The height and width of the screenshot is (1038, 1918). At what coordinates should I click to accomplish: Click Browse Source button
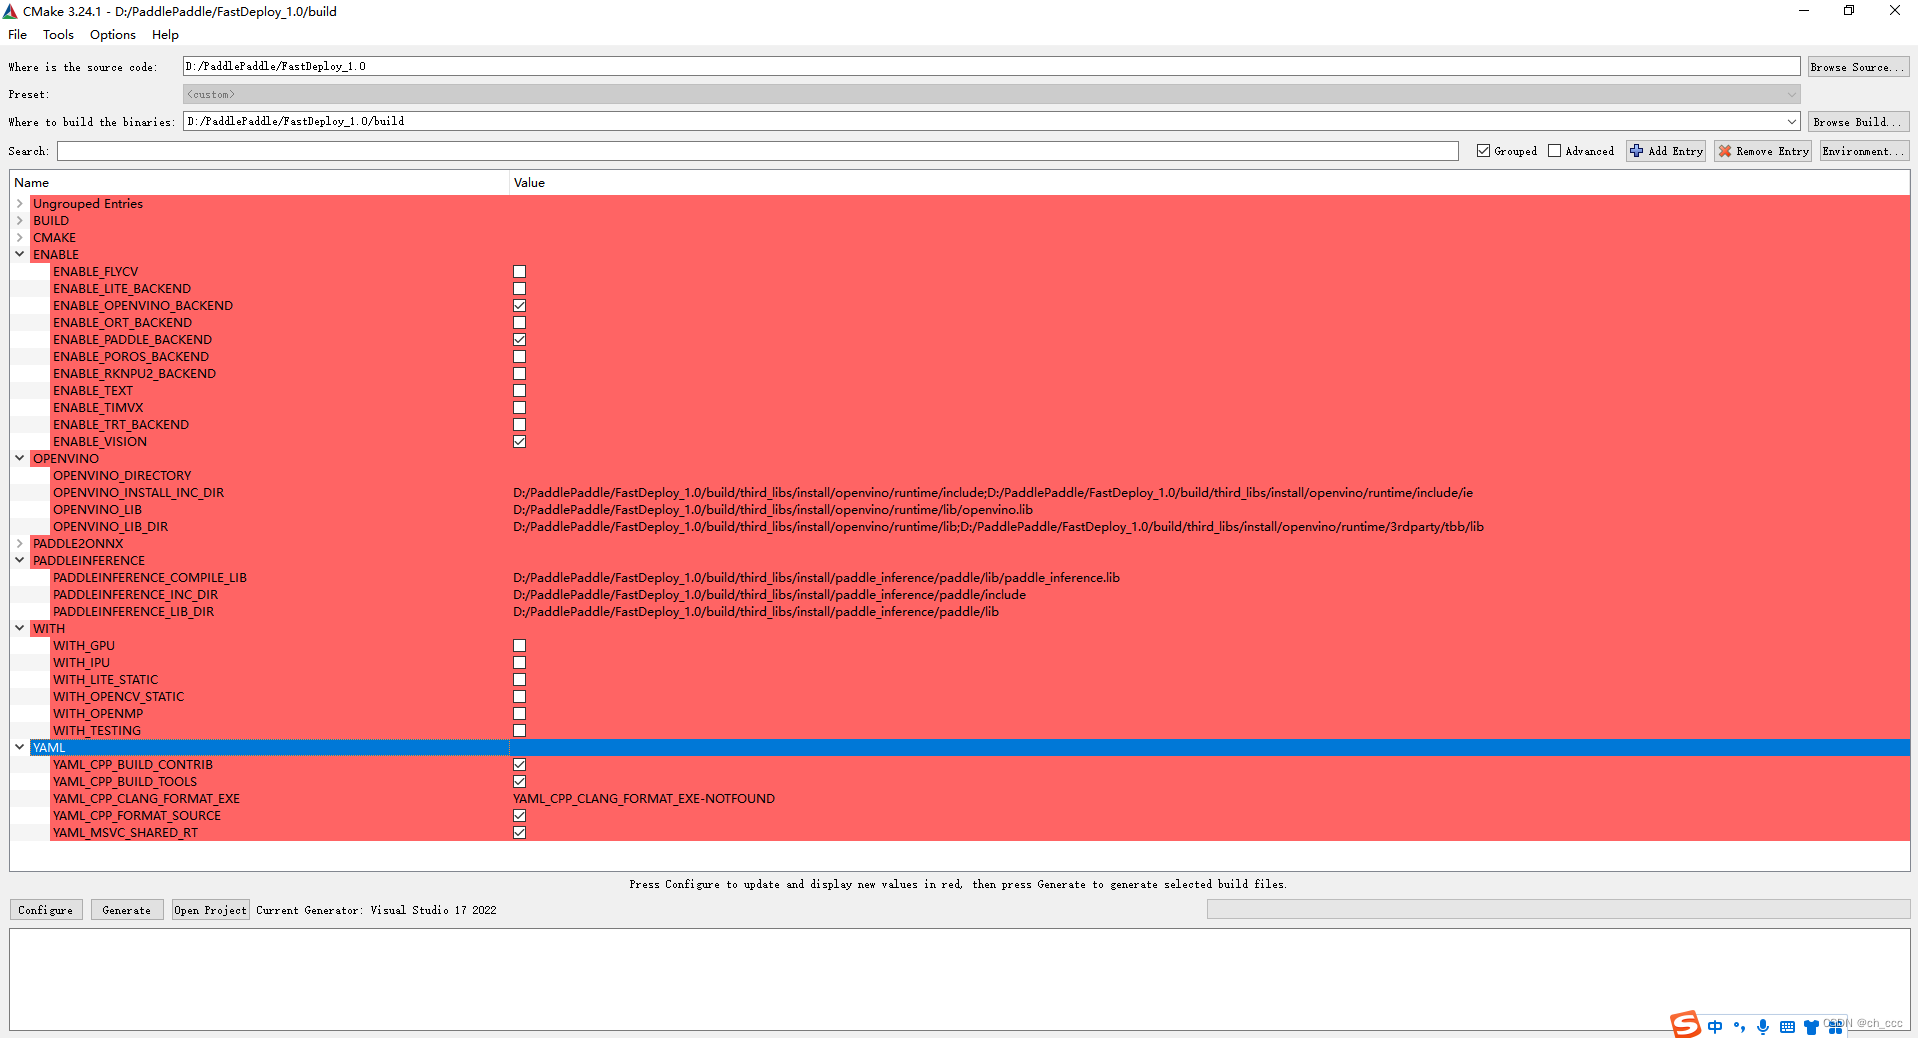click(1858, 67)
